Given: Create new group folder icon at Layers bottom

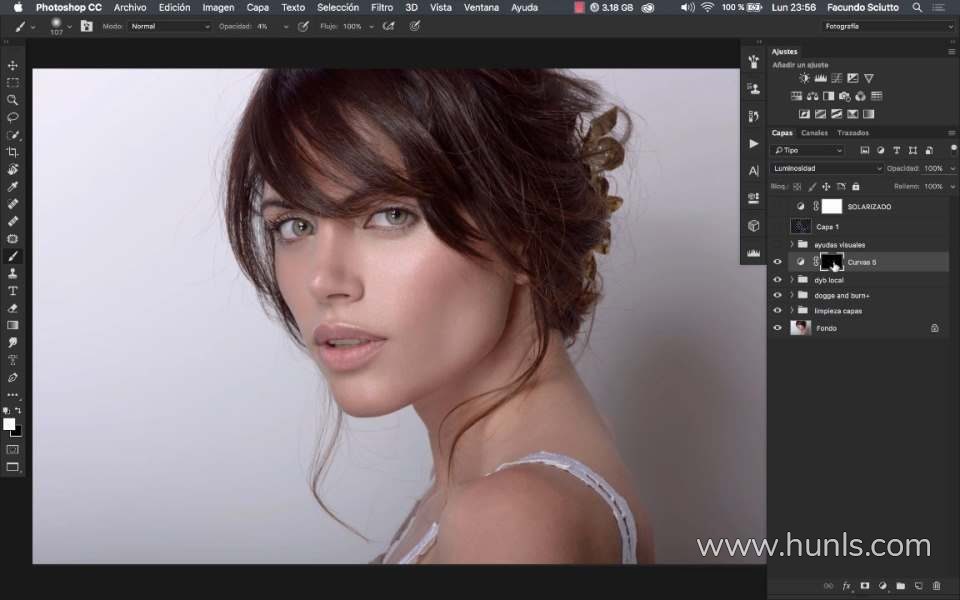Looking at the screenshot, I should 900,586.
